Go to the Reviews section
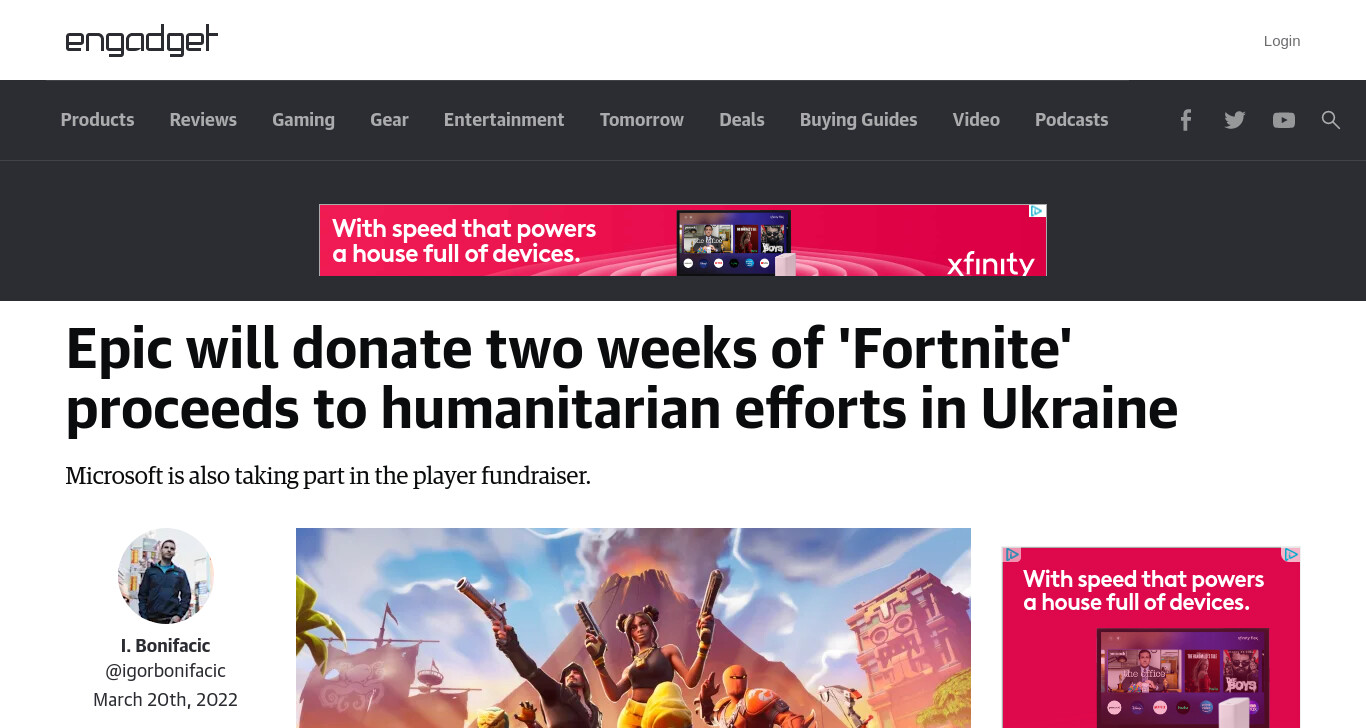The height and width of the screenshot is (728, 1366). pos(203,120)
